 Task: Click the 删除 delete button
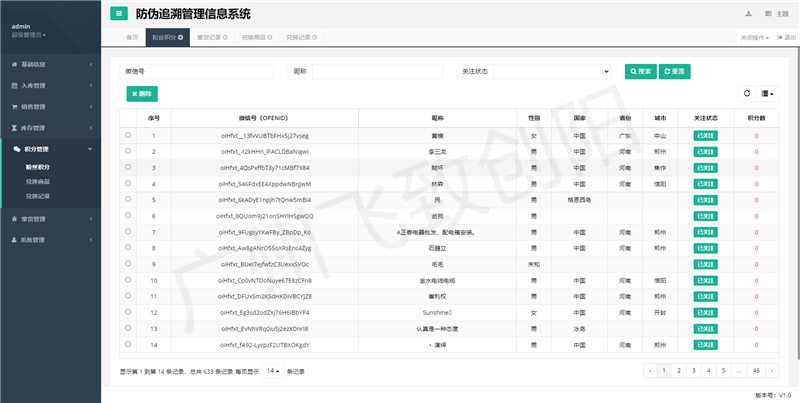[x=142, y=93]
